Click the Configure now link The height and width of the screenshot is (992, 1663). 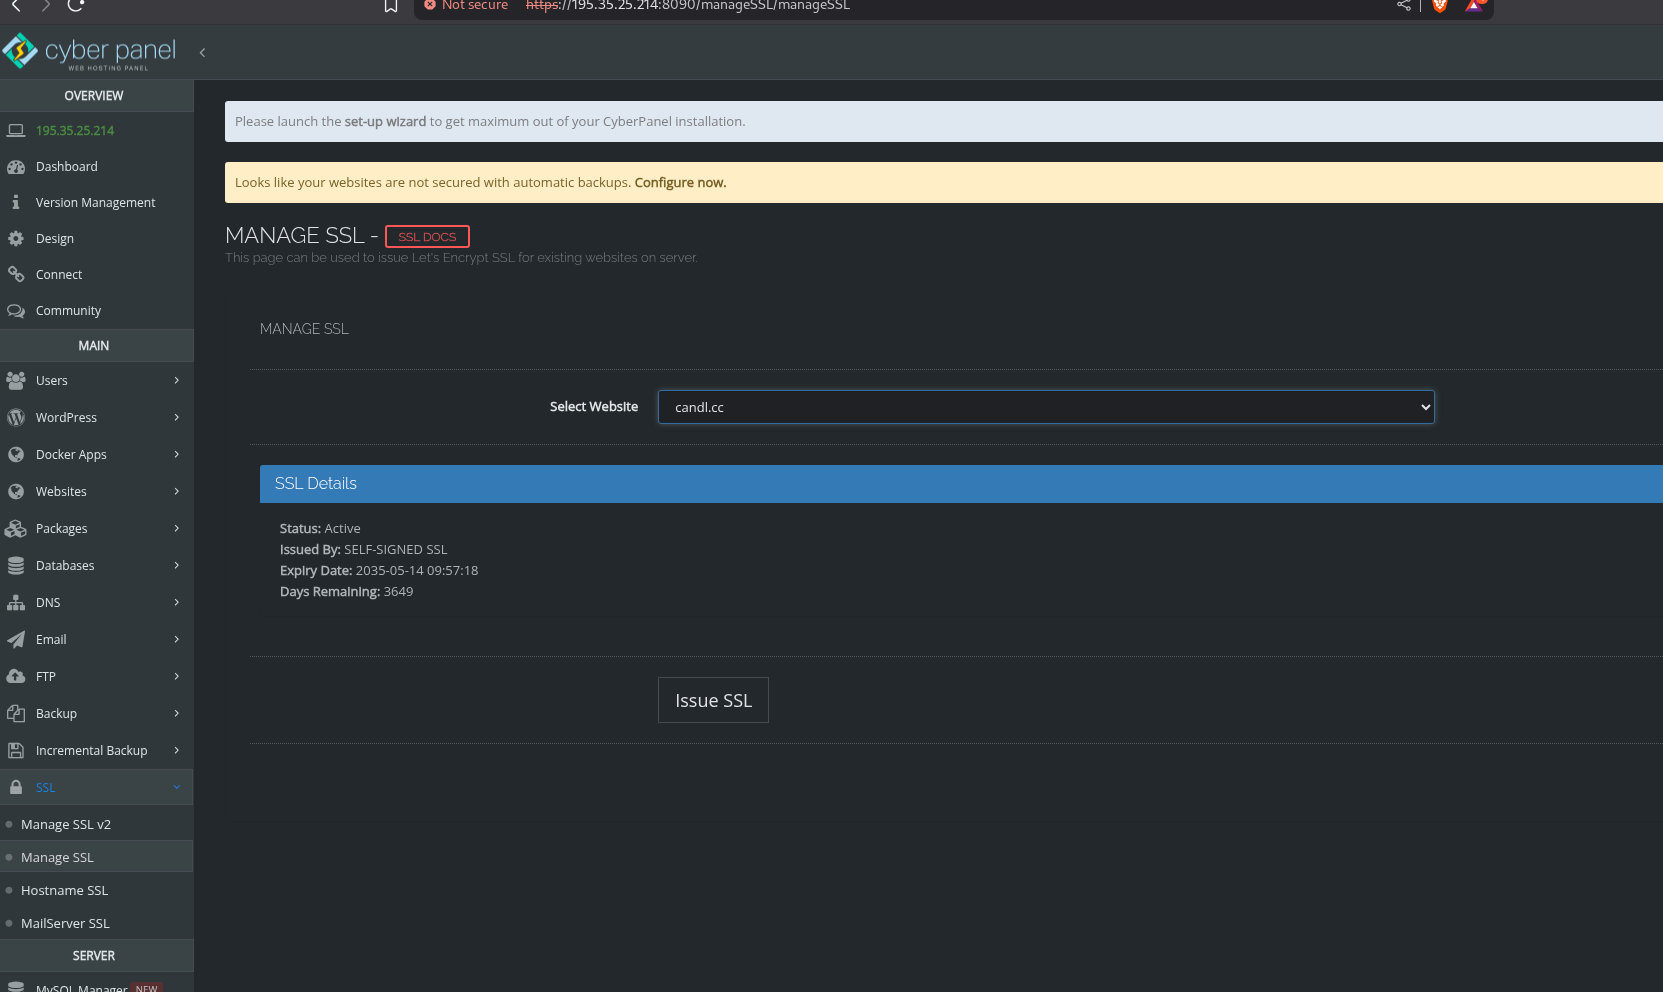coord(680,182)
